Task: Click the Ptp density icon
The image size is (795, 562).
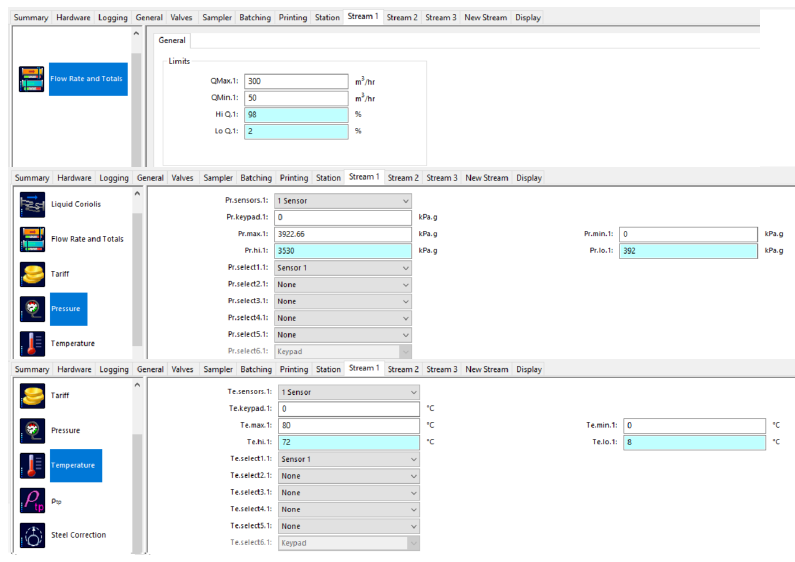Action: tap(32, 501)
